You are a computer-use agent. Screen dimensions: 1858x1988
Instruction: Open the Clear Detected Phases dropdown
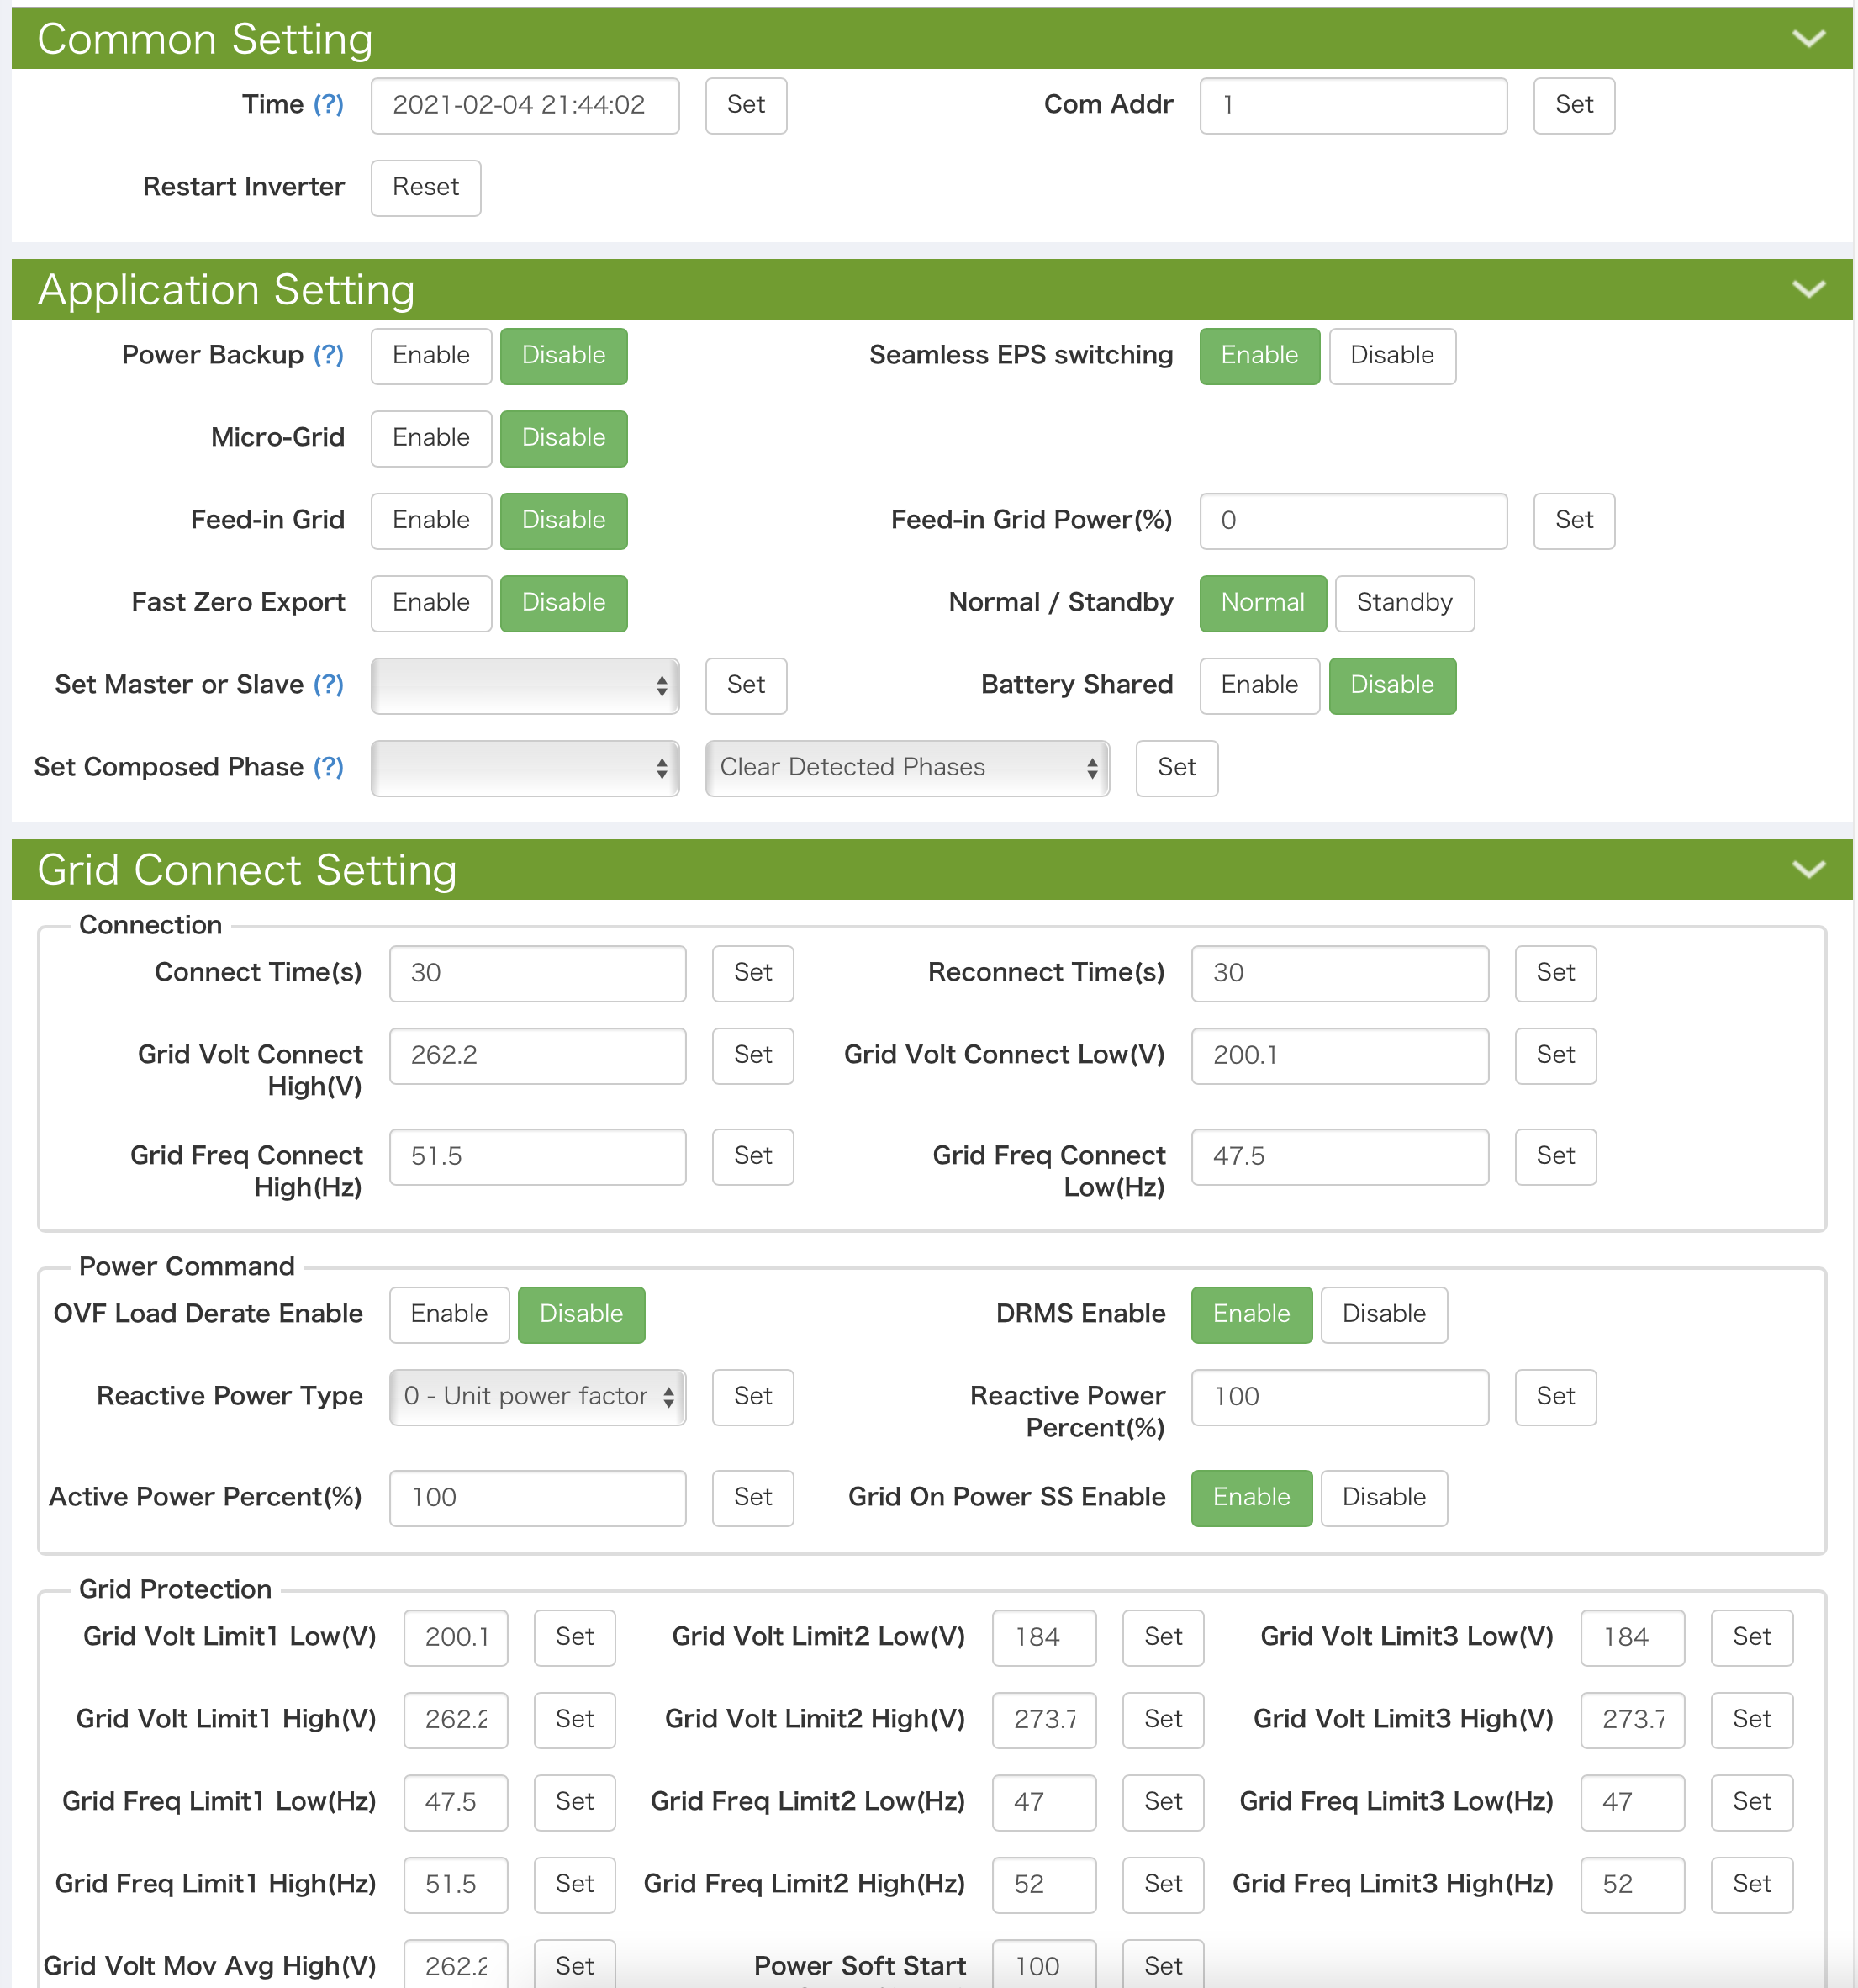coord(907,768)
